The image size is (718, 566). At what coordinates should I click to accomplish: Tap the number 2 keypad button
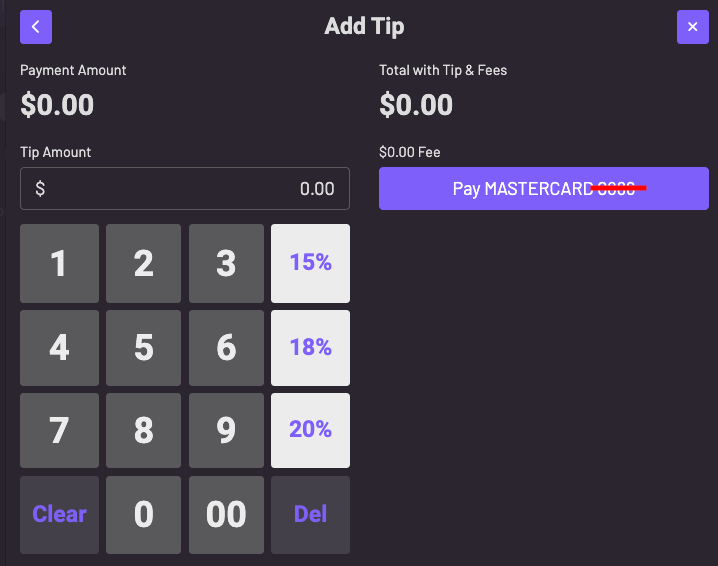(x=143, y=263)
